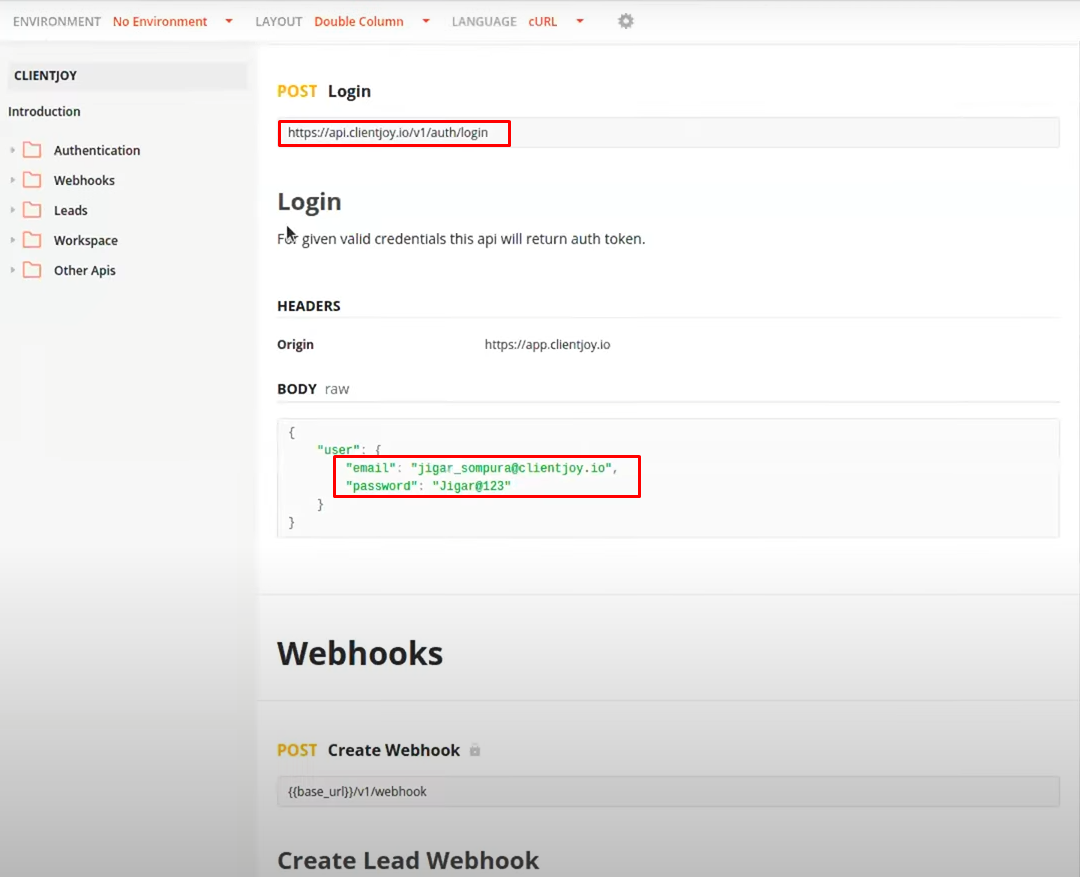The height and width of the screenshot is (877, 1080).
Task: Click the Create Lead Webhook heading
Action: click(408, 860)
